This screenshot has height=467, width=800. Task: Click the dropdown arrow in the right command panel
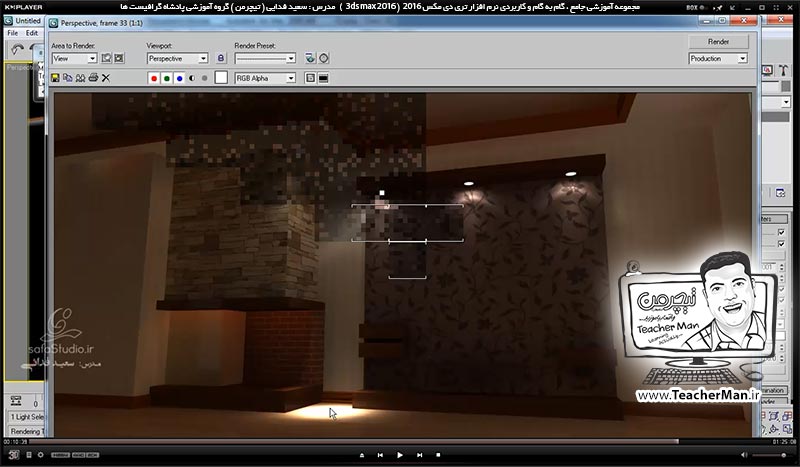coord(786,103)
